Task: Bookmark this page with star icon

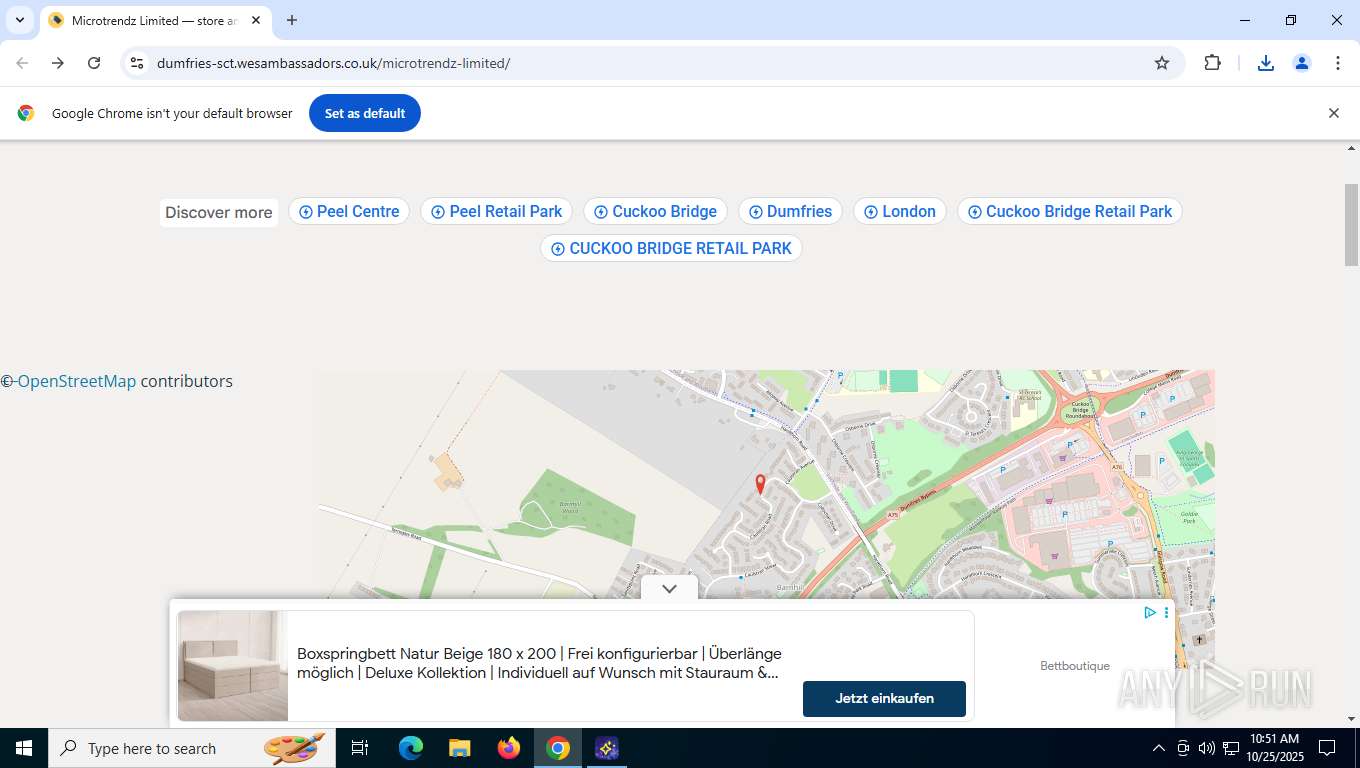Action: click(x=1162, y=63)
